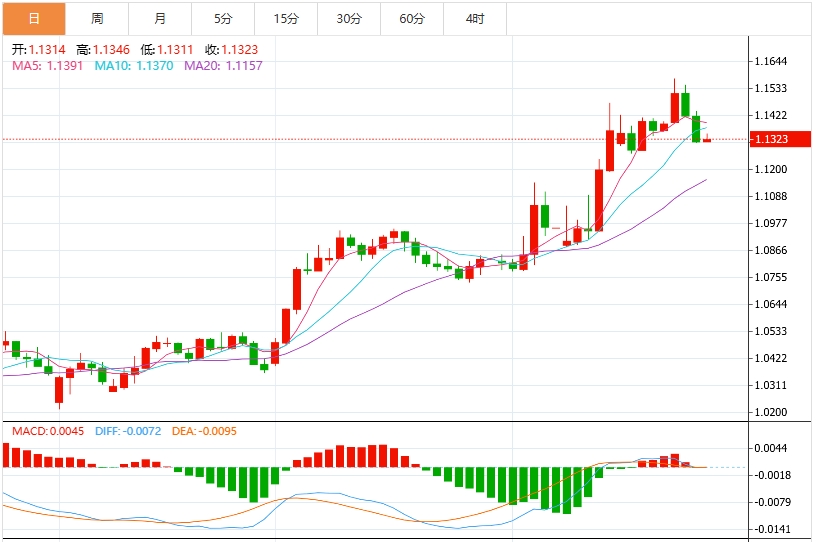Click the 1.0422 price axis label
Image resolution: width=818 pixels, height=542 pixels.
click(771, 358)
